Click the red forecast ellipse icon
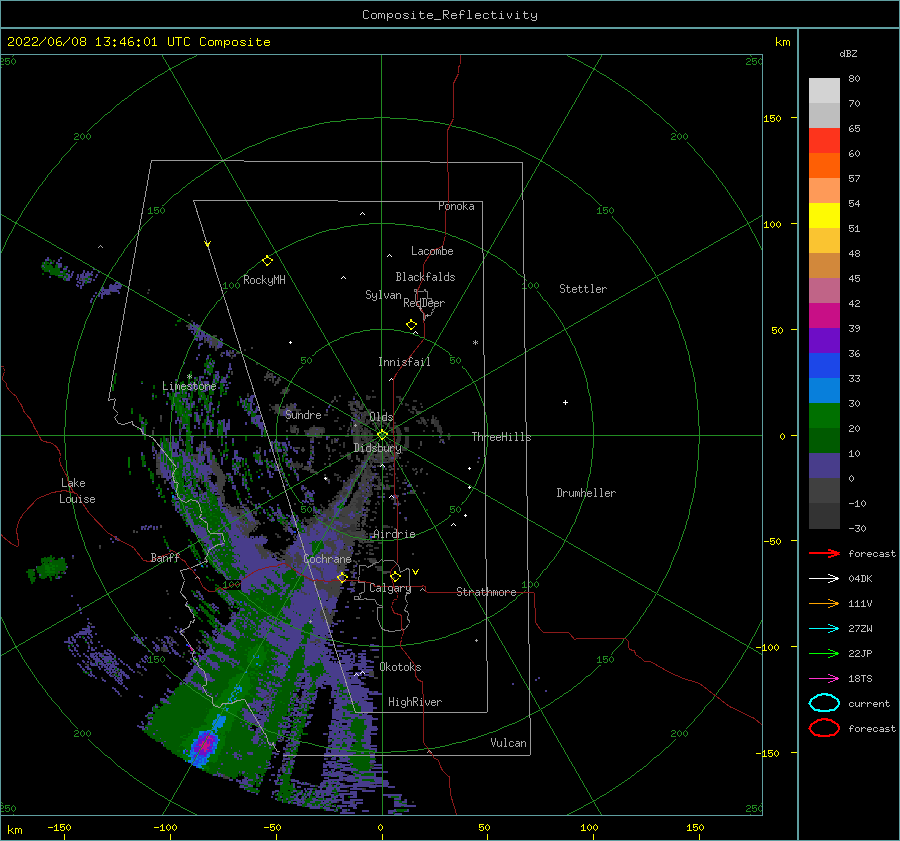The height and width of the screenshot is (841, 900). point(824,728)
